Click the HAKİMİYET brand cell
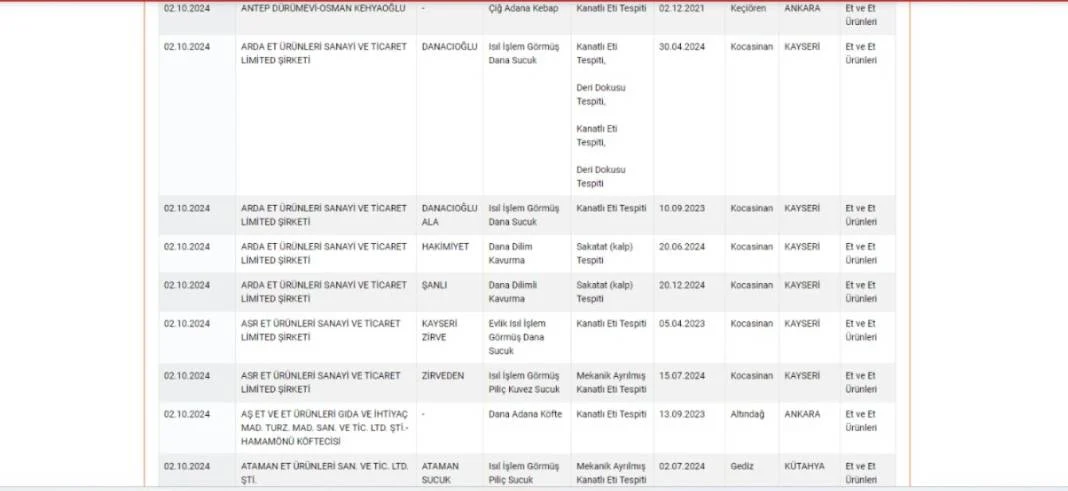The height and width of the screenshot is (491, 1068). pyautogui.click(x=445, y=247)
